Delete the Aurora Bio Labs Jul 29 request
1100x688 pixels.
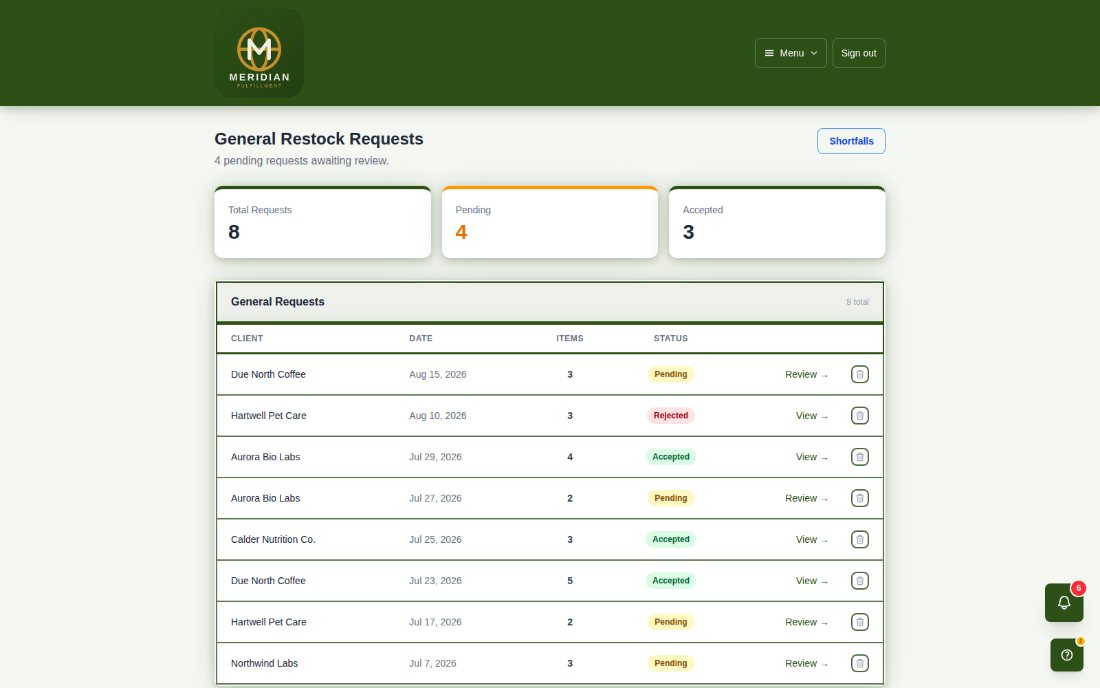point(859,457)
